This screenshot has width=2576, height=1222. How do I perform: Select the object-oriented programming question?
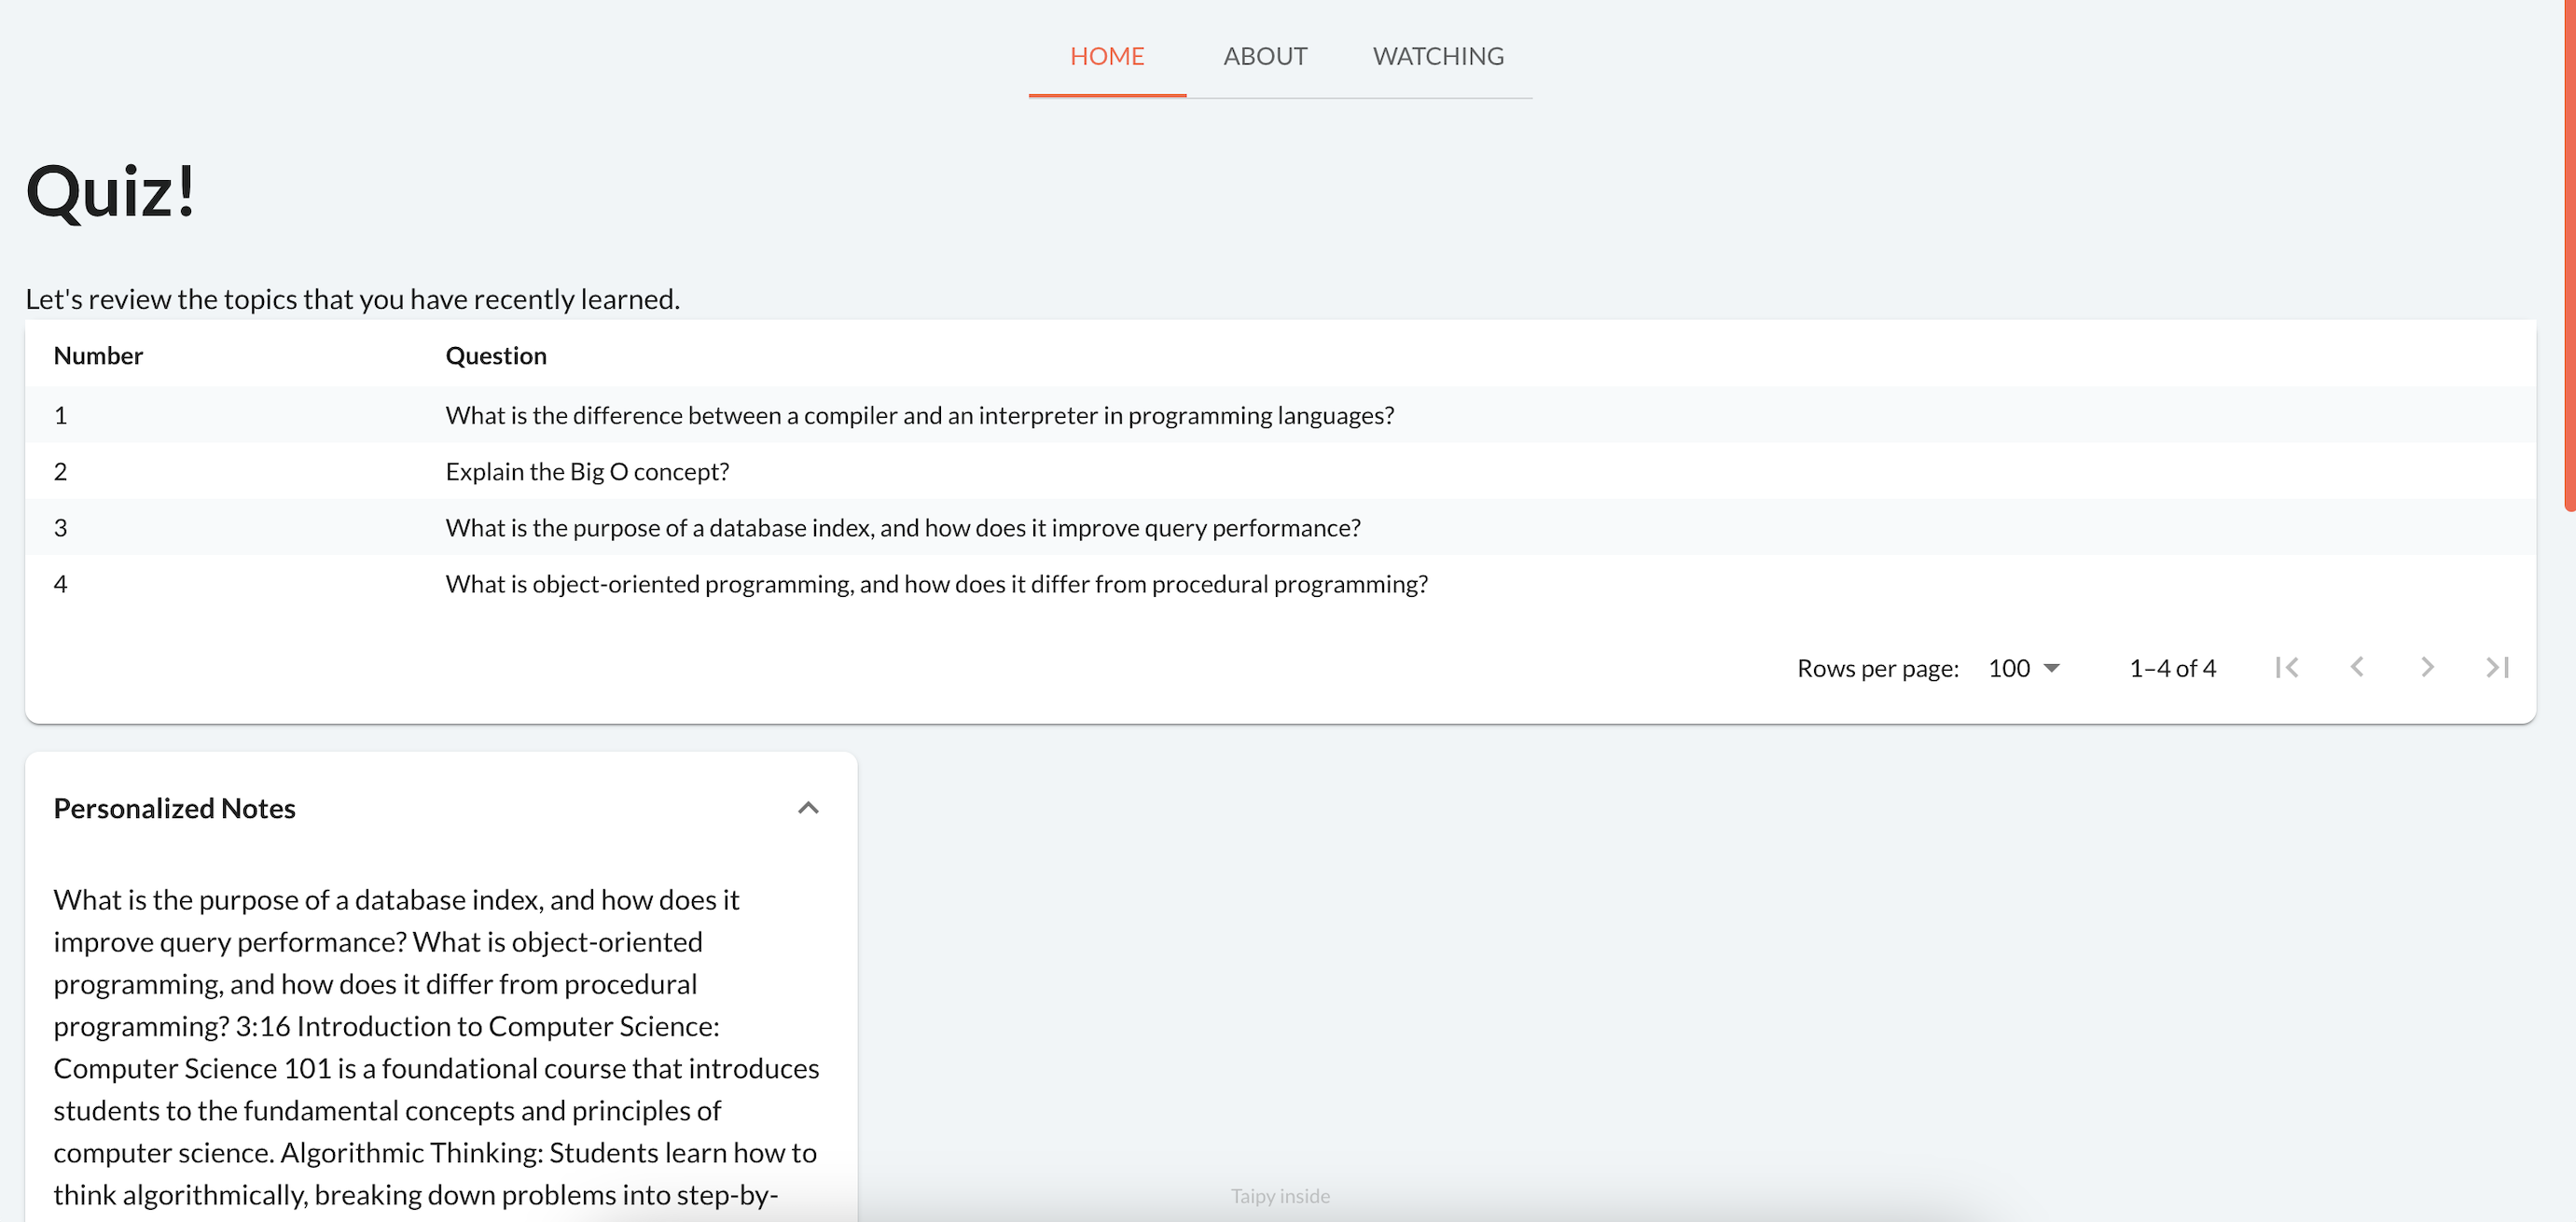936,584
